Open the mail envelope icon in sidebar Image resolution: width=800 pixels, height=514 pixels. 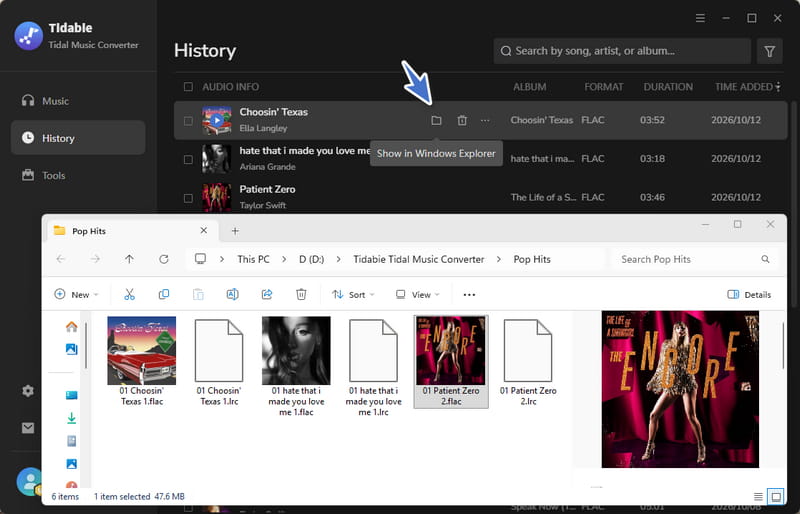point(28,428)
